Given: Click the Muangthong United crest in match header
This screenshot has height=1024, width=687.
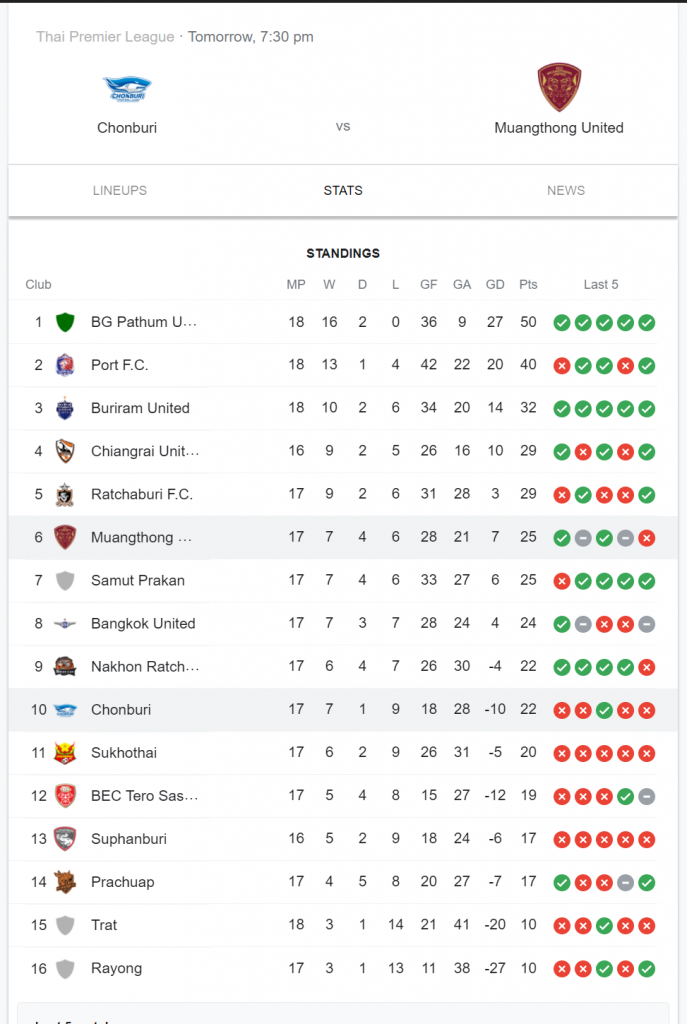Looking at the screenshot, I should point(559,87).
